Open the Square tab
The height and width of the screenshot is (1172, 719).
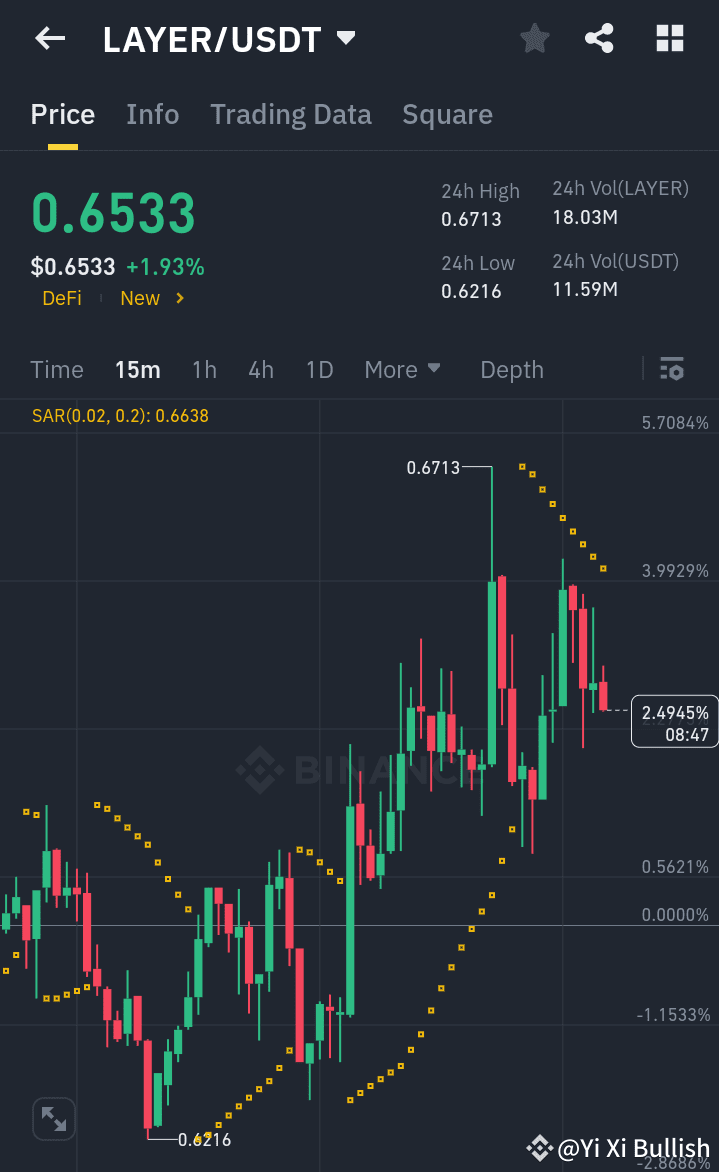[447, 114]
